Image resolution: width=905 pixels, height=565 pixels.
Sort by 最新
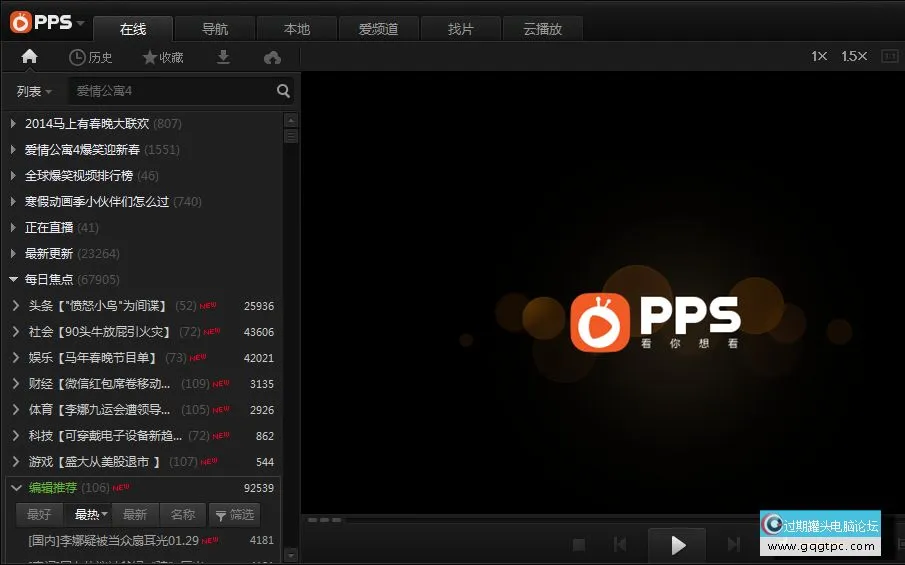(134, 515)
